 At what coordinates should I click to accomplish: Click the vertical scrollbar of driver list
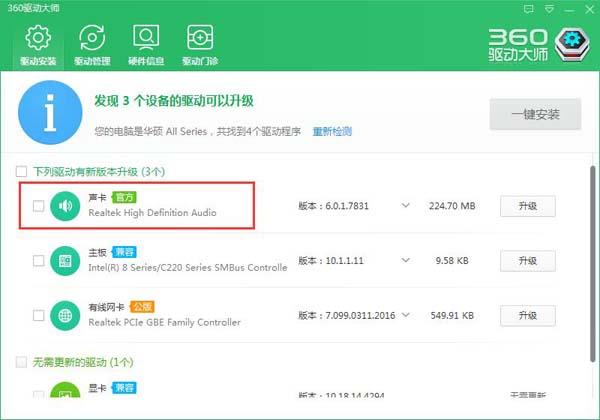[592, 264]
